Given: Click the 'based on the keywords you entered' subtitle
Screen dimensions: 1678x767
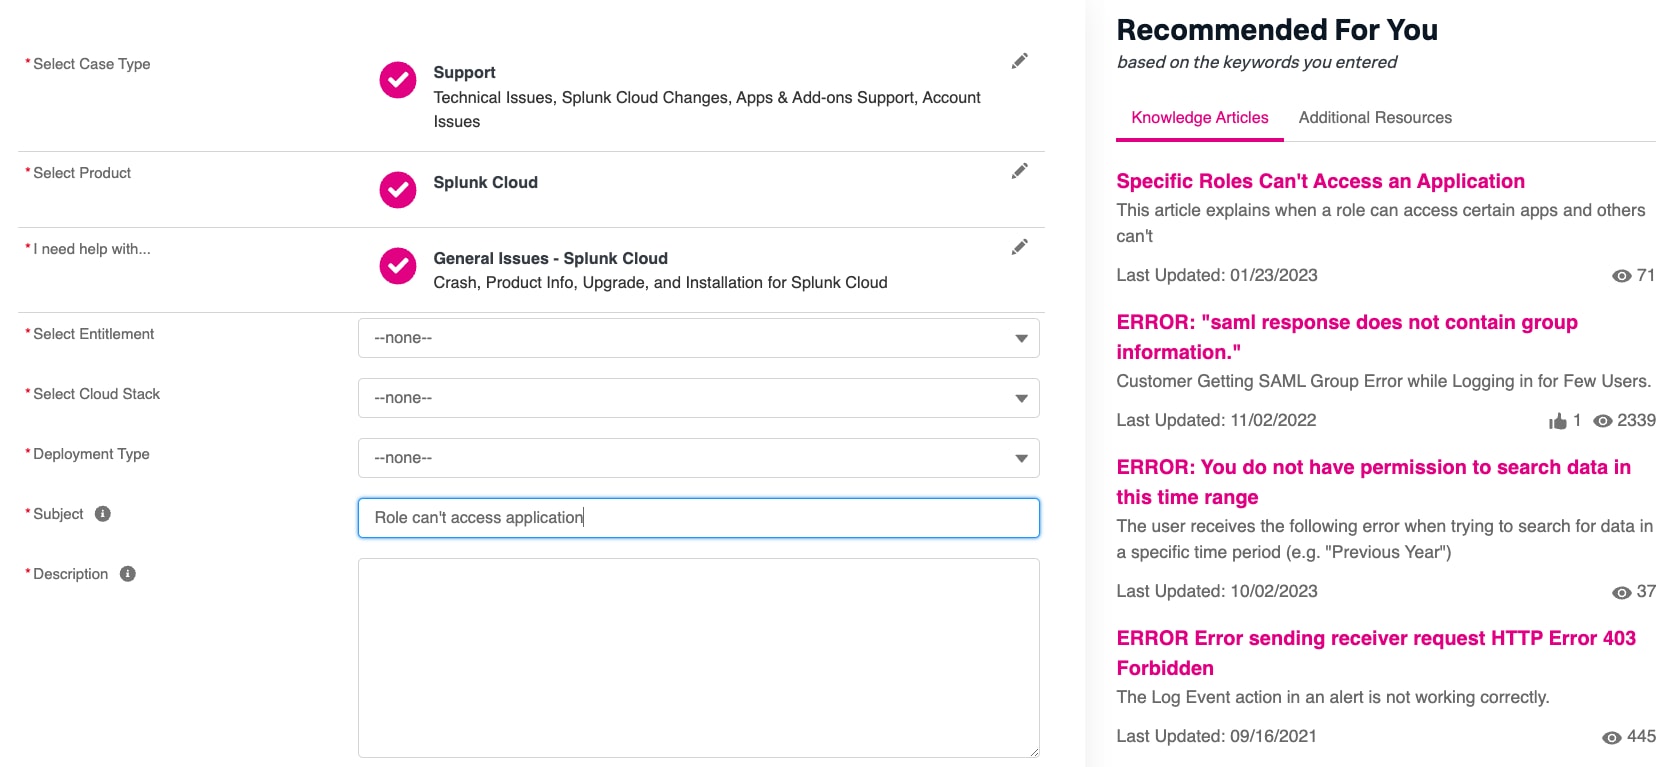Looking at the screenshot, I should tap(1257, 62).
